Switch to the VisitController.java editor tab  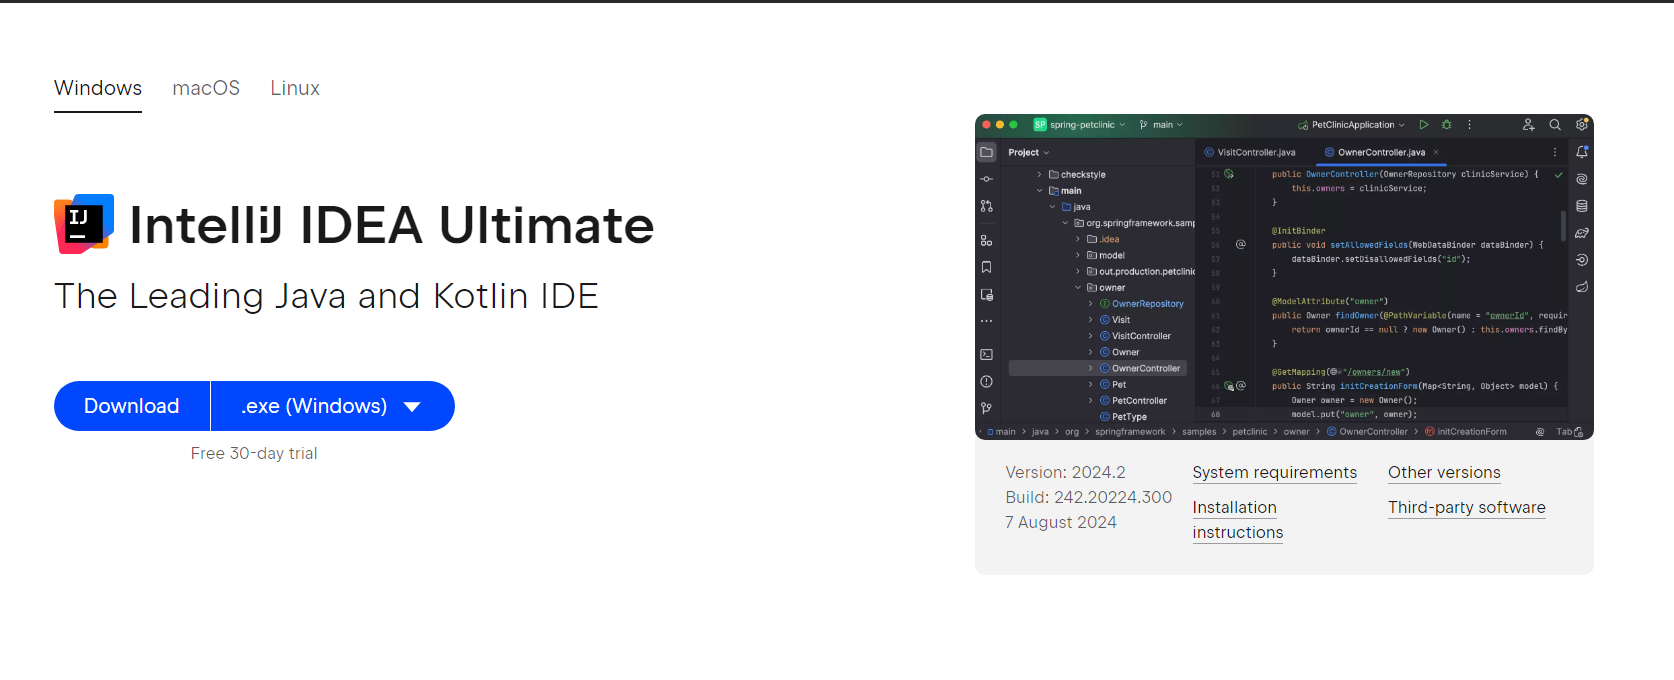click(1250, 152)
